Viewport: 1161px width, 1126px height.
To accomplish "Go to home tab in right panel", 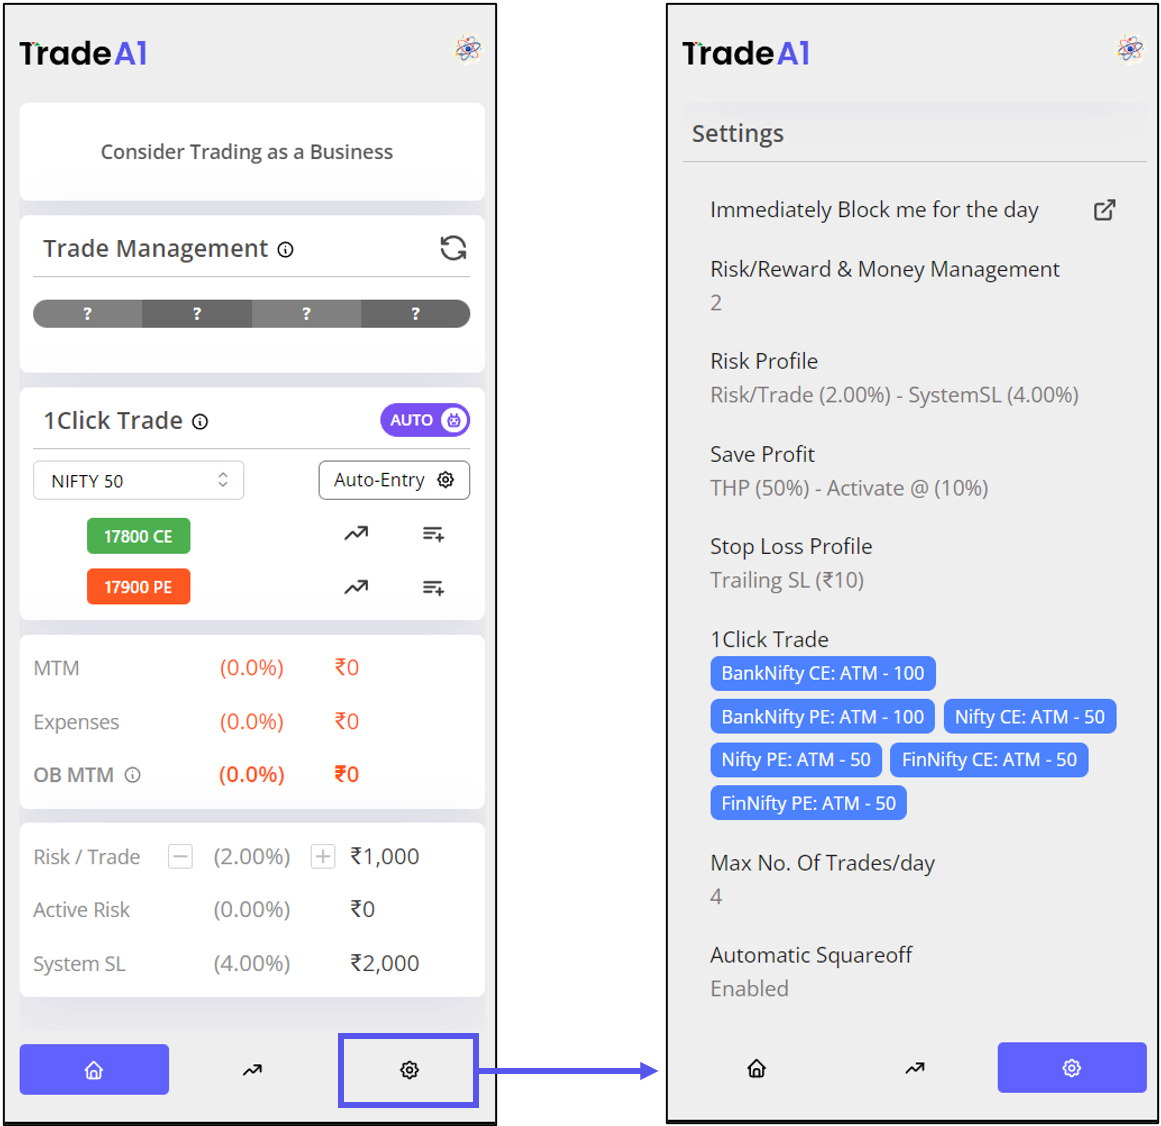I will pos(756,1068).
